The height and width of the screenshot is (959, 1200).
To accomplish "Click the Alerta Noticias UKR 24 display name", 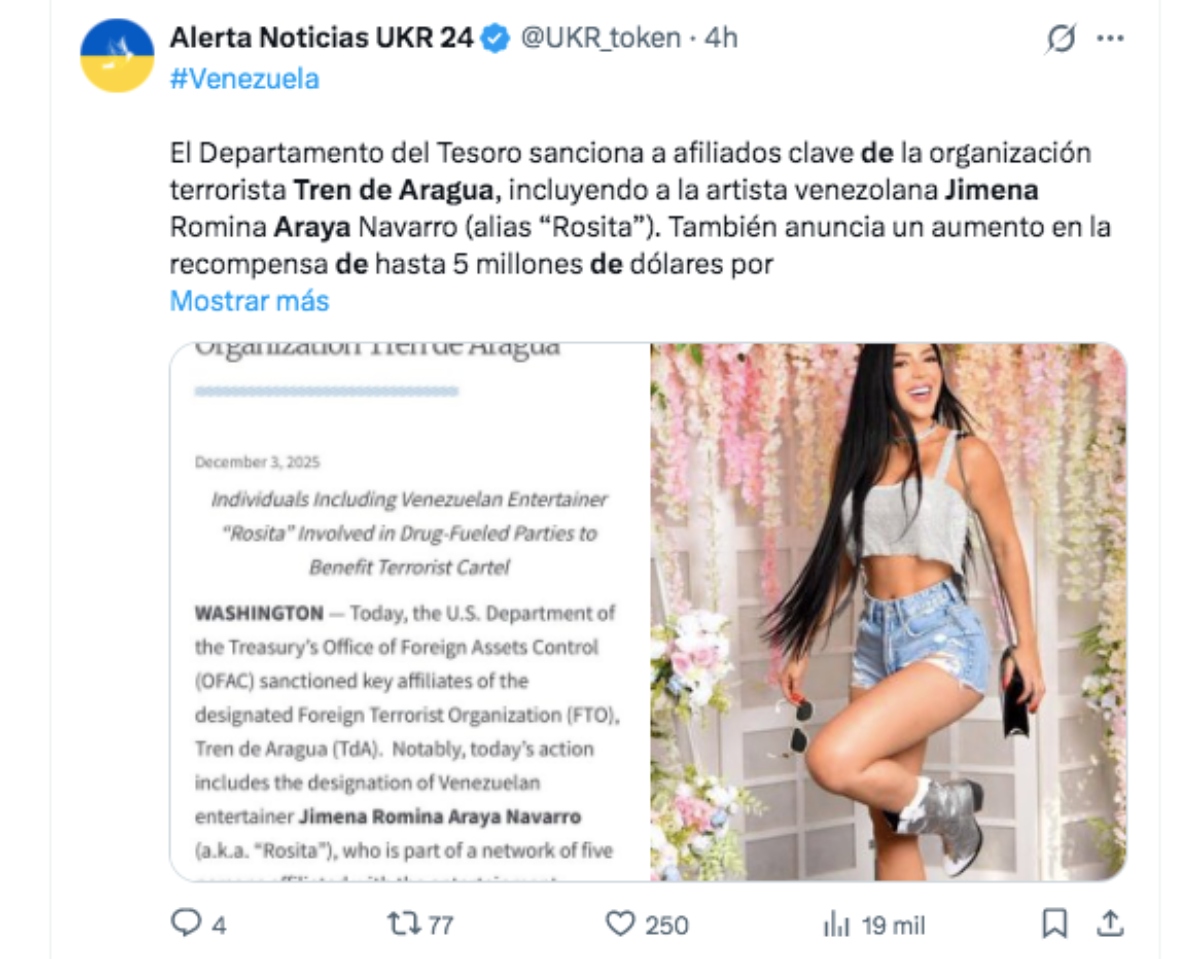I will pyautogui.click(x=324, y=38).
